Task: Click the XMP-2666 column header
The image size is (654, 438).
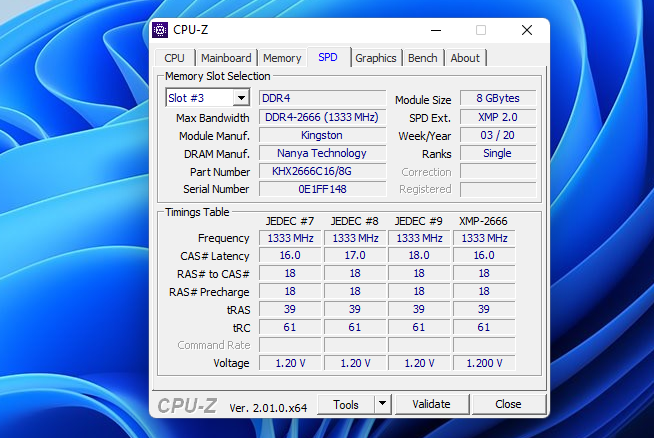Action: click(483, 221)
